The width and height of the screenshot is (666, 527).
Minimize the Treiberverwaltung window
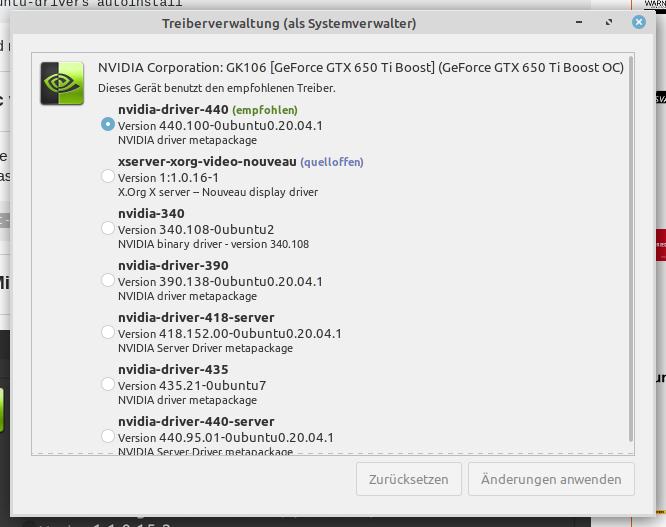pos(581,22)
